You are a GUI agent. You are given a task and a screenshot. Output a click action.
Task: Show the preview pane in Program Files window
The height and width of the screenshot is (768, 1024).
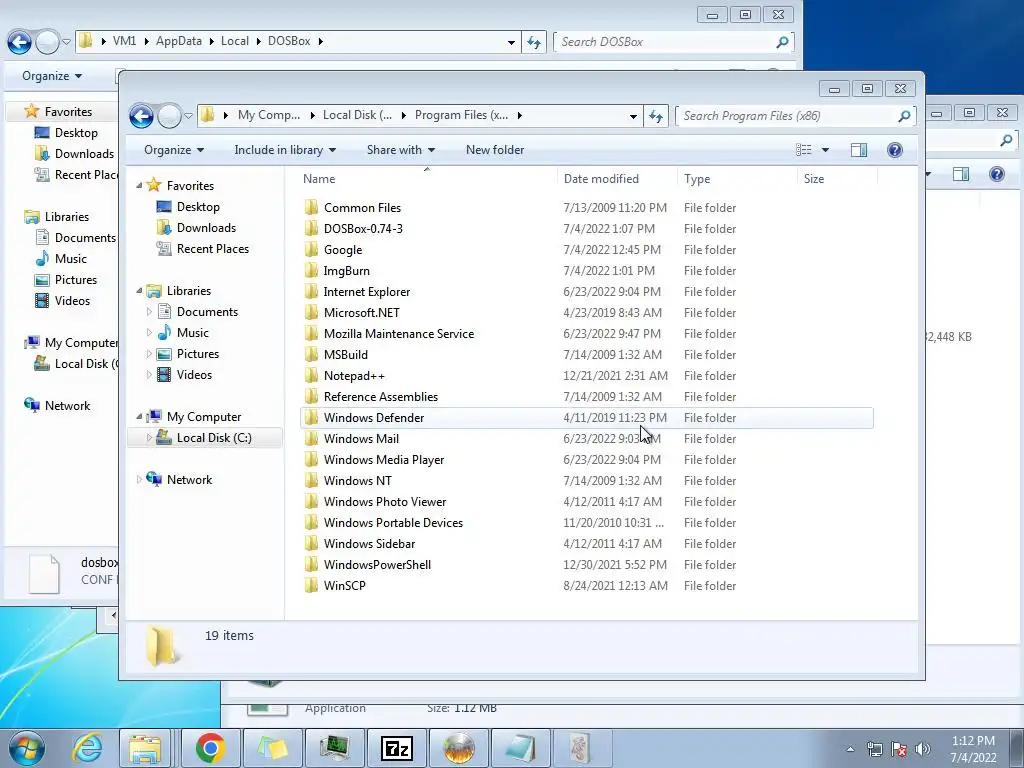point(859,150)
